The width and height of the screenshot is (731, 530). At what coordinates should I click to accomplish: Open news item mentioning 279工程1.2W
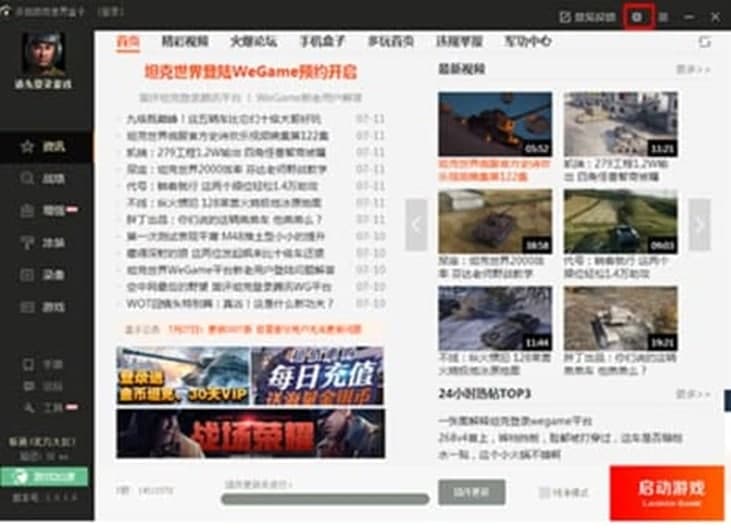click(x=226, y=152)
